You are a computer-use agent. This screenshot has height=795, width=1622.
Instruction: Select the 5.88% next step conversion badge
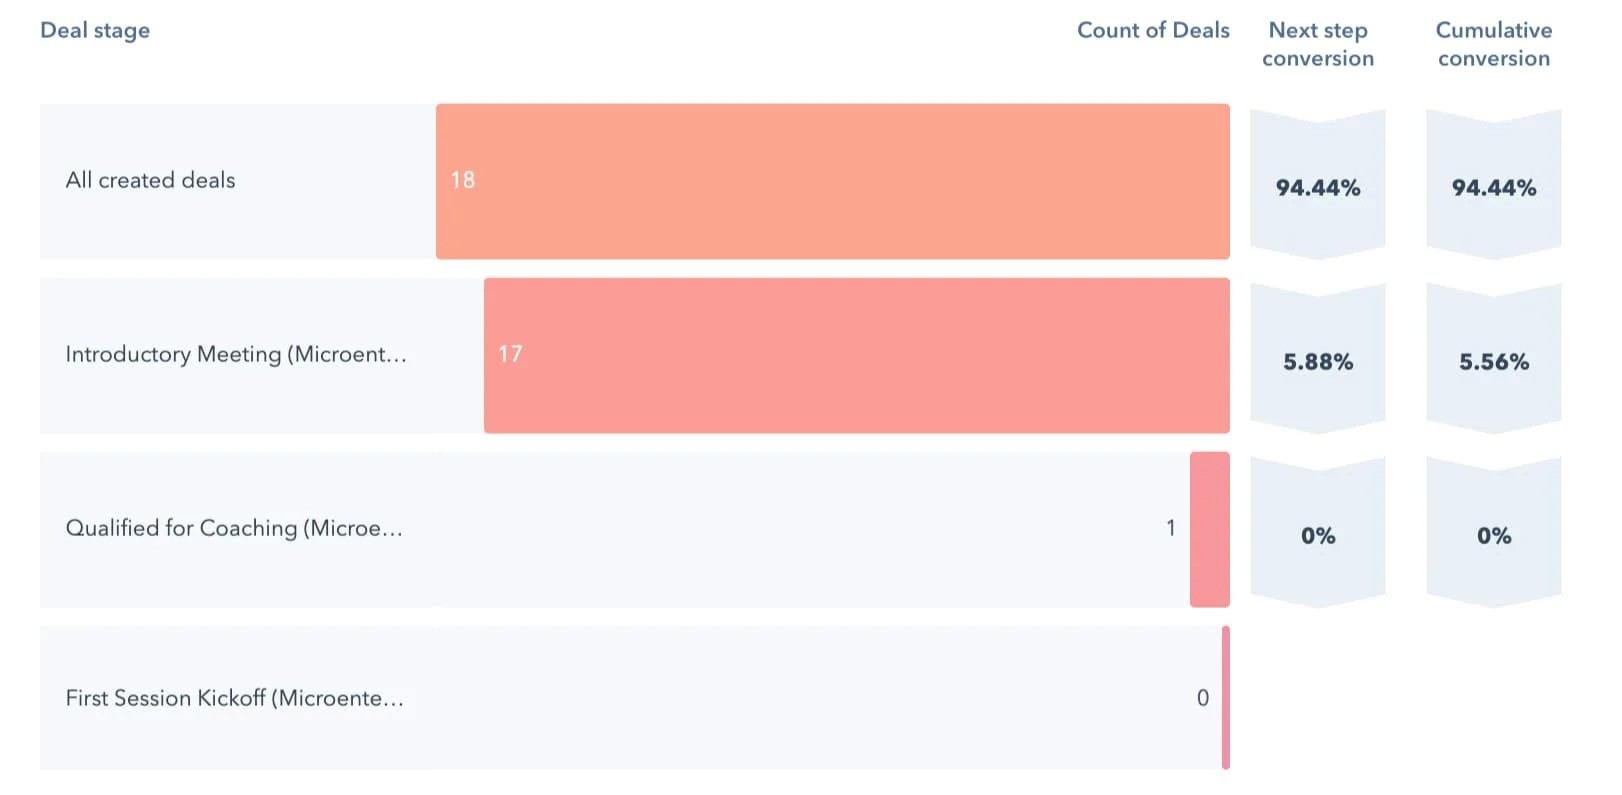point(1318,361)
